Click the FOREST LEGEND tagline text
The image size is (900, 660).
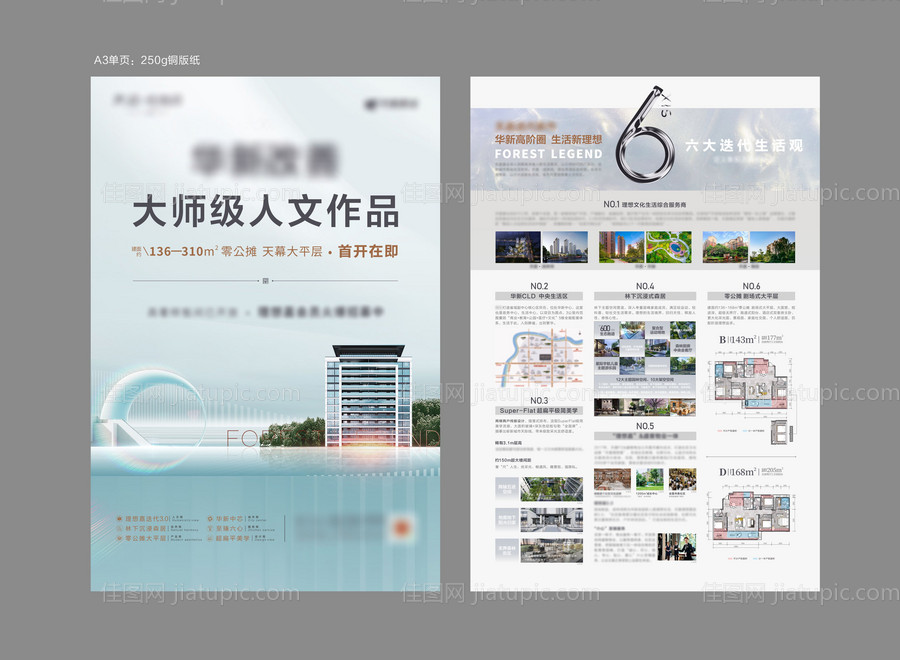548,153
